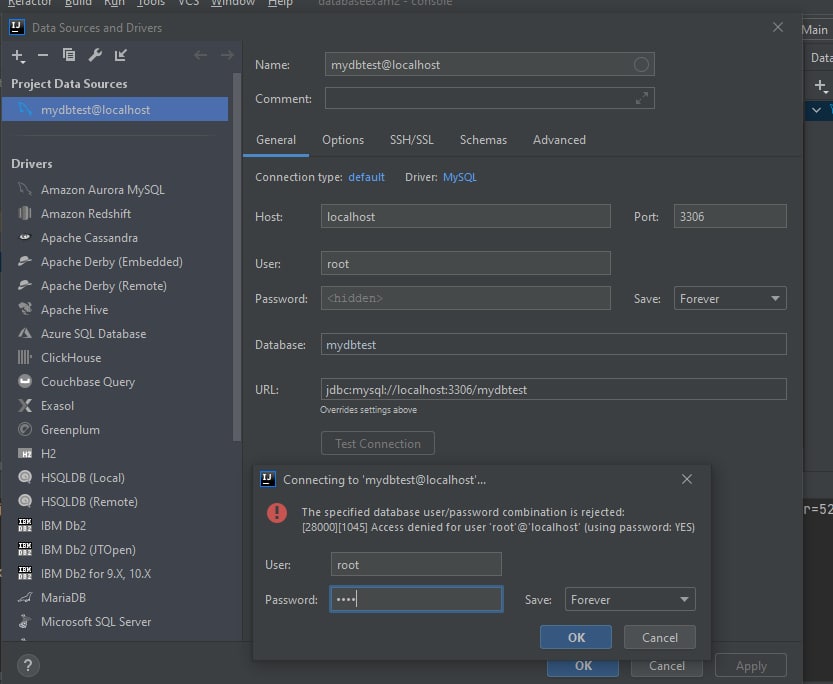Duplicate the selected data source
The height and width of the screenshot is (684, 833).
tap(69, 55)
